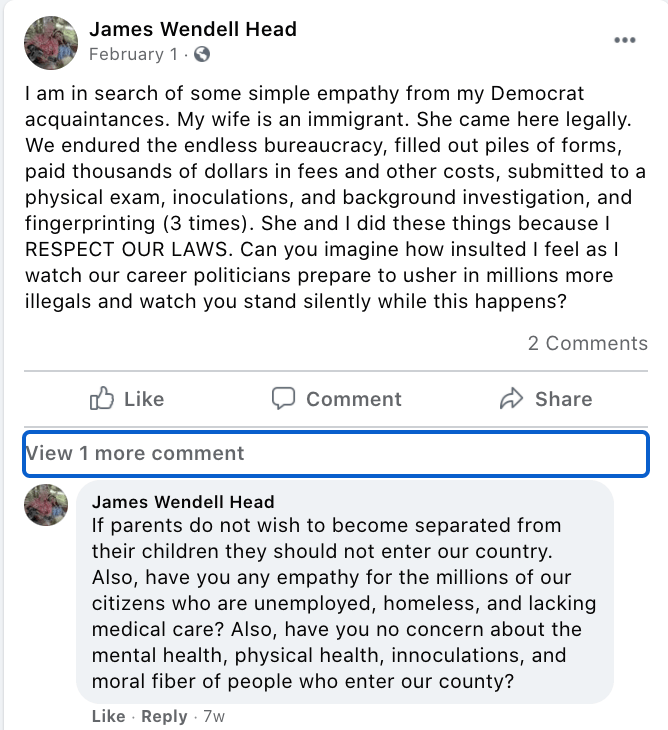This screenshot has width=668, height=730.
Task: Like the comment about separated parents
Action: [x=108, y=716]
